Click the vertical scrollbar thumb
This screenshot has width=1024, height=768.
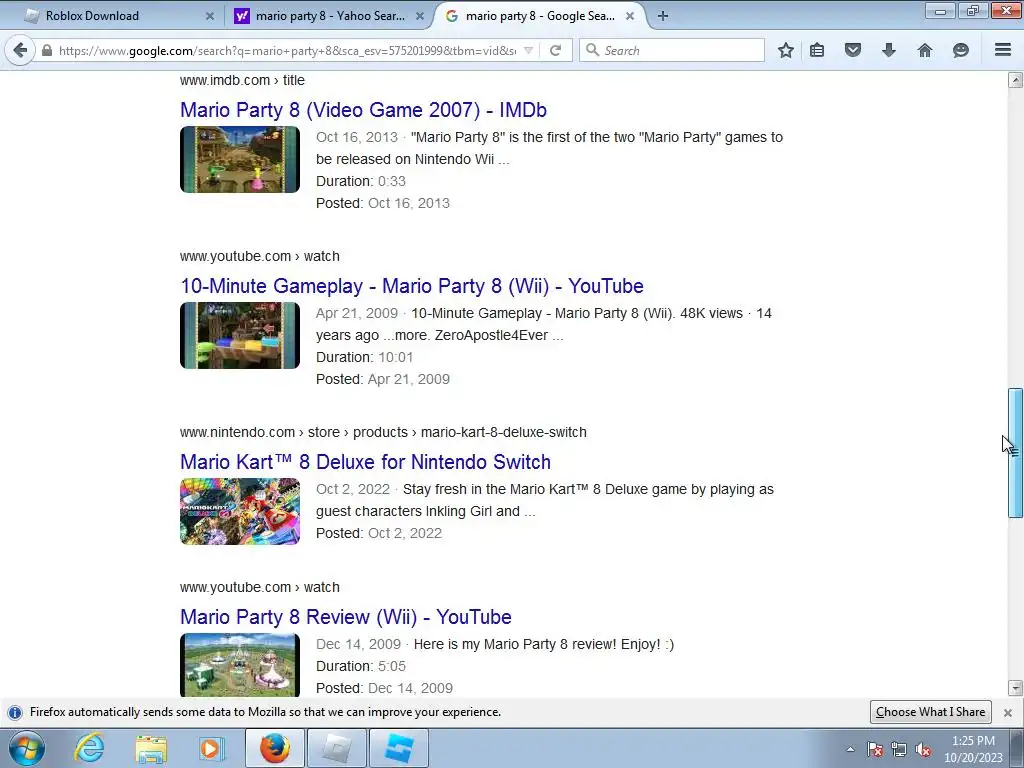[1015, 453]
